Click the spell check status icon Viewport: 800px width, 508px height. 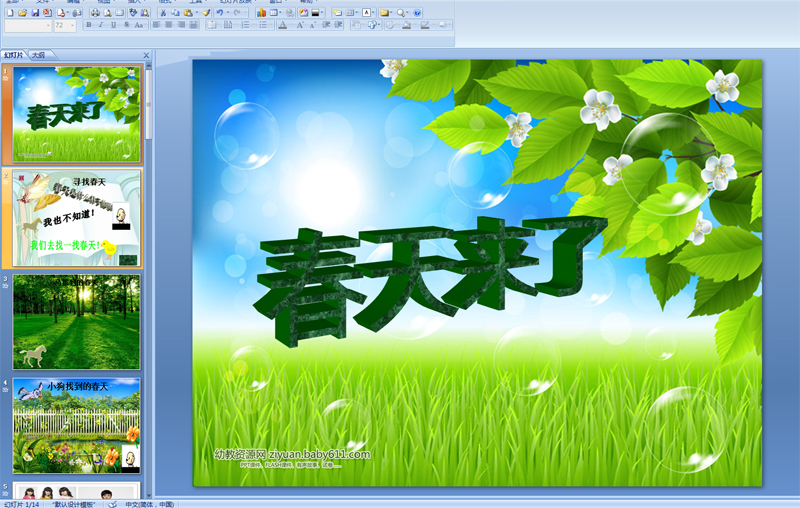click(x=112, y=504)
